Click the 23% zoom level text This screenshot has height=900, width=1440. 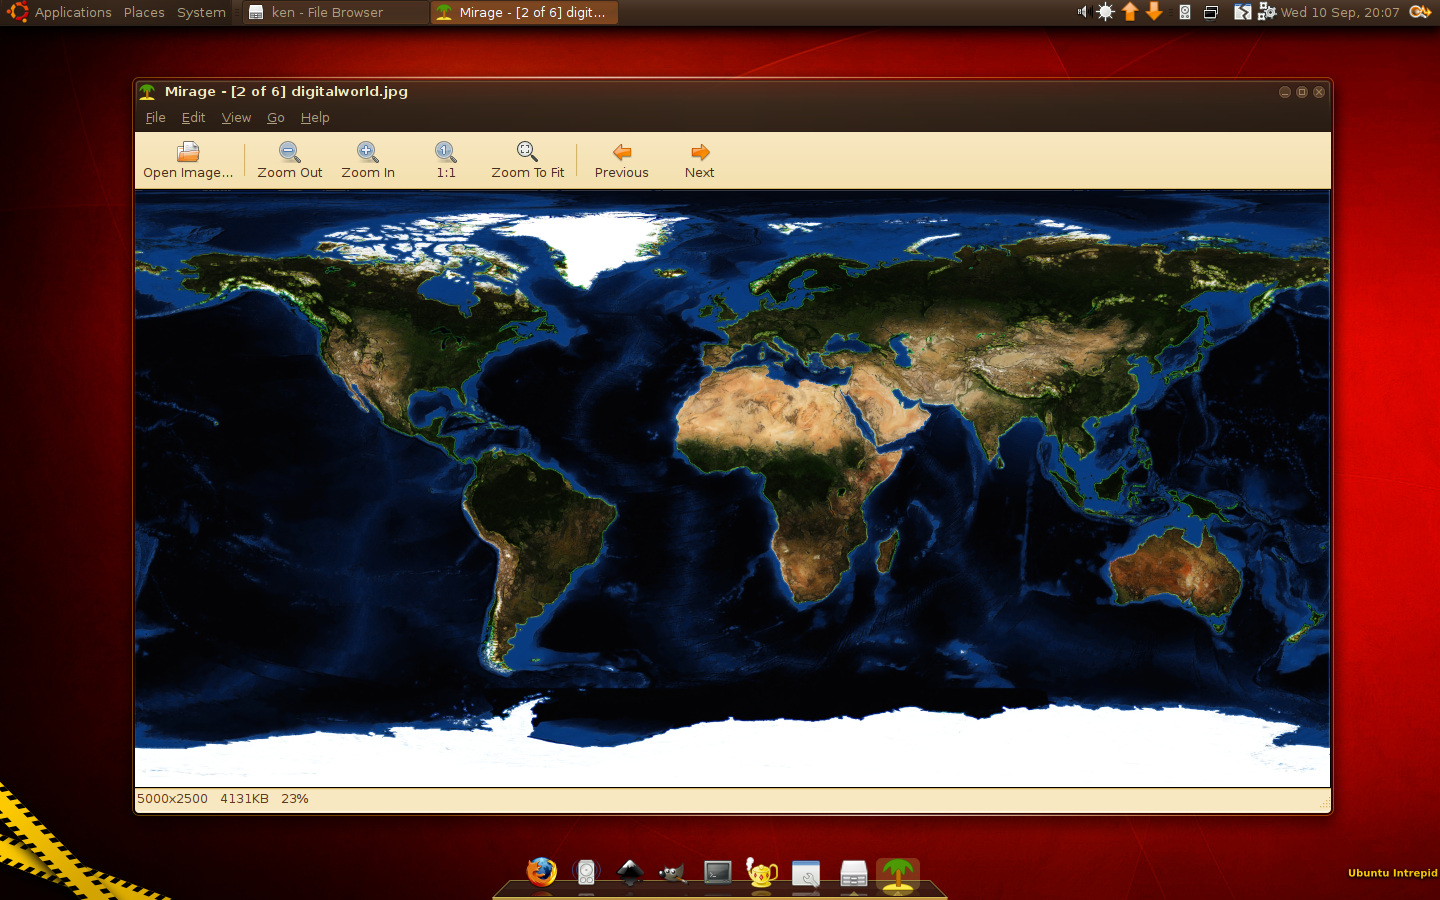[x=295, y=799]
